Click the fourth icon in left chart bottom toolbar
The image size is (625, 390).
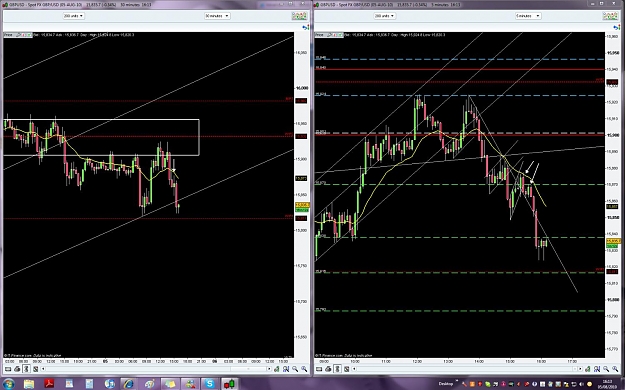click(35, 369)
